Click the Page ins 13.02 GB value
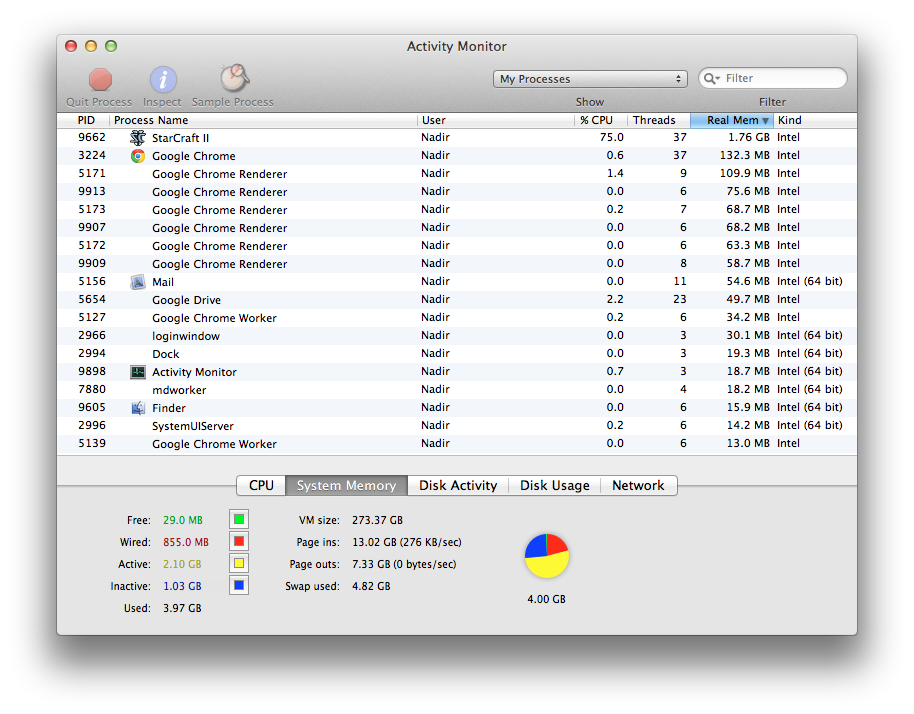 pos(407,542)
